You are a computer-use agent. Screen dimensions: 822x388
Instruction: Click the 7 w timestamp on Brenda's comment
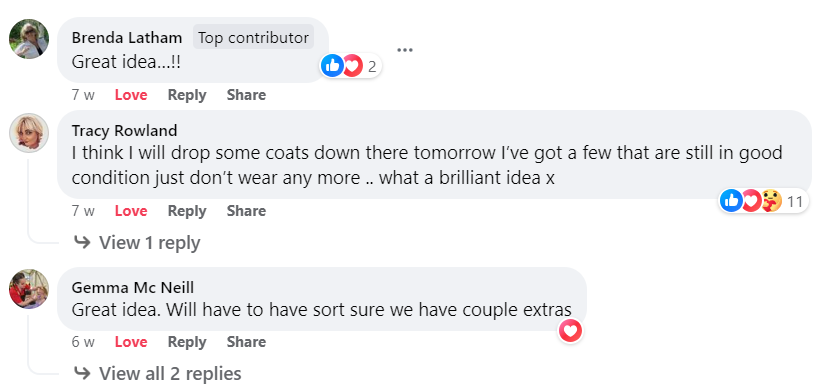point(83,95)
